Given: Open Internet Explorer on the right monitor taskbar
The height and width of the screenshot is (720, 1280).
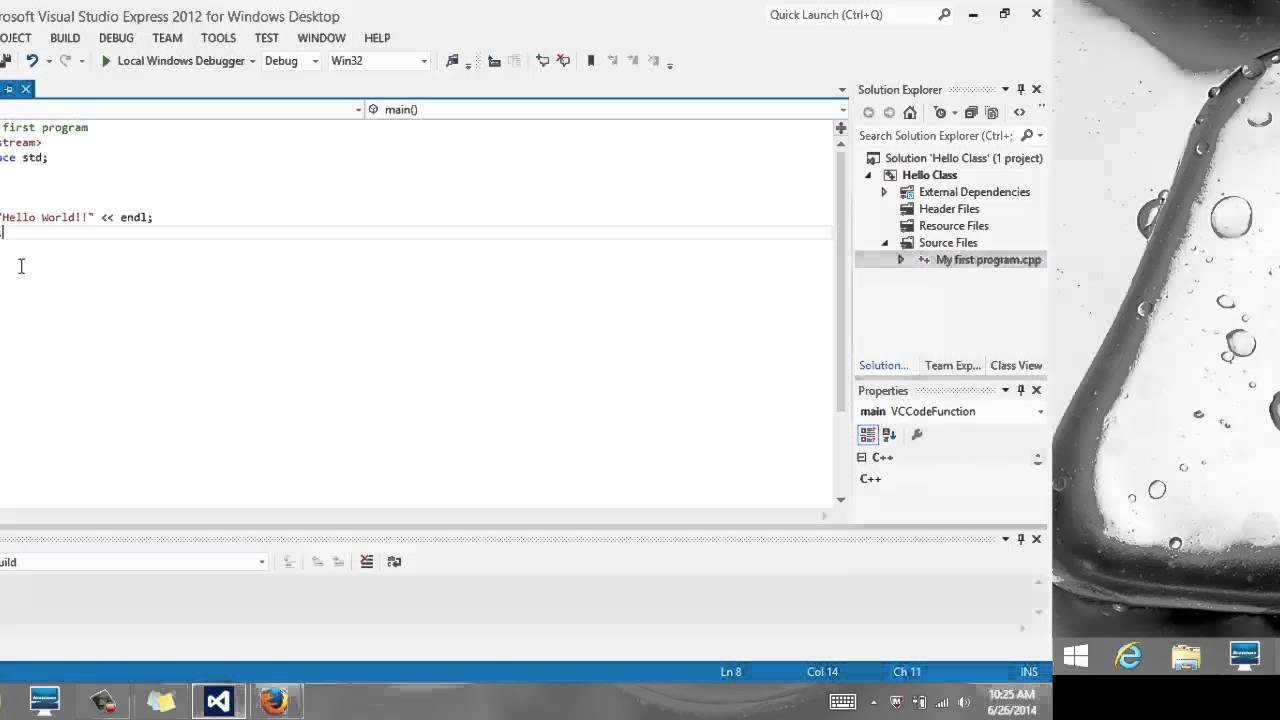Looking at the screenshot, I should tap(1129, 656).
